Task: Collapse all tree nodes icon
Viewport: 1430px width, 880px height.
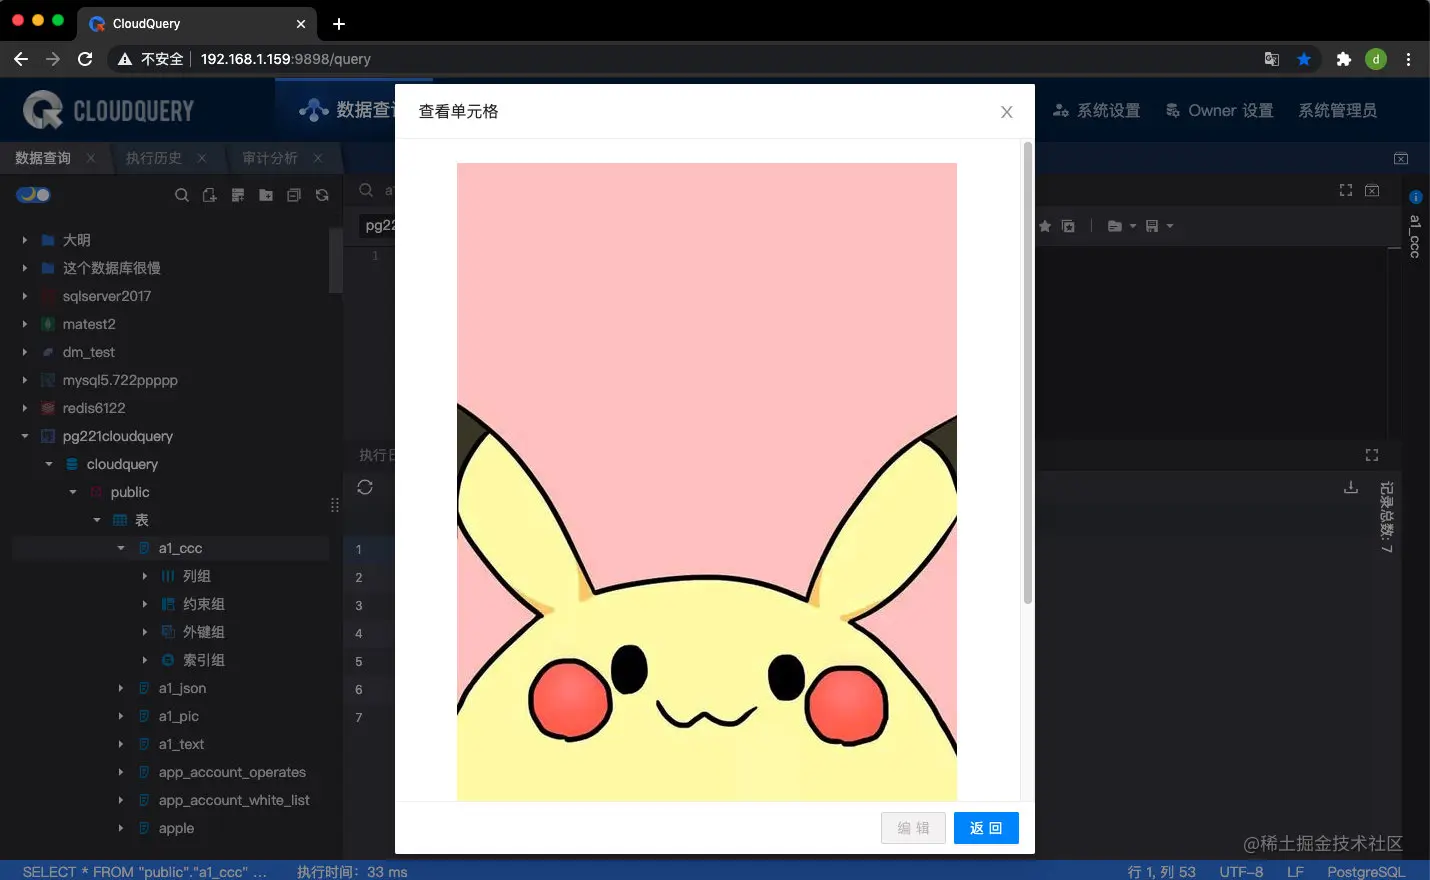Action: [294, 195]
